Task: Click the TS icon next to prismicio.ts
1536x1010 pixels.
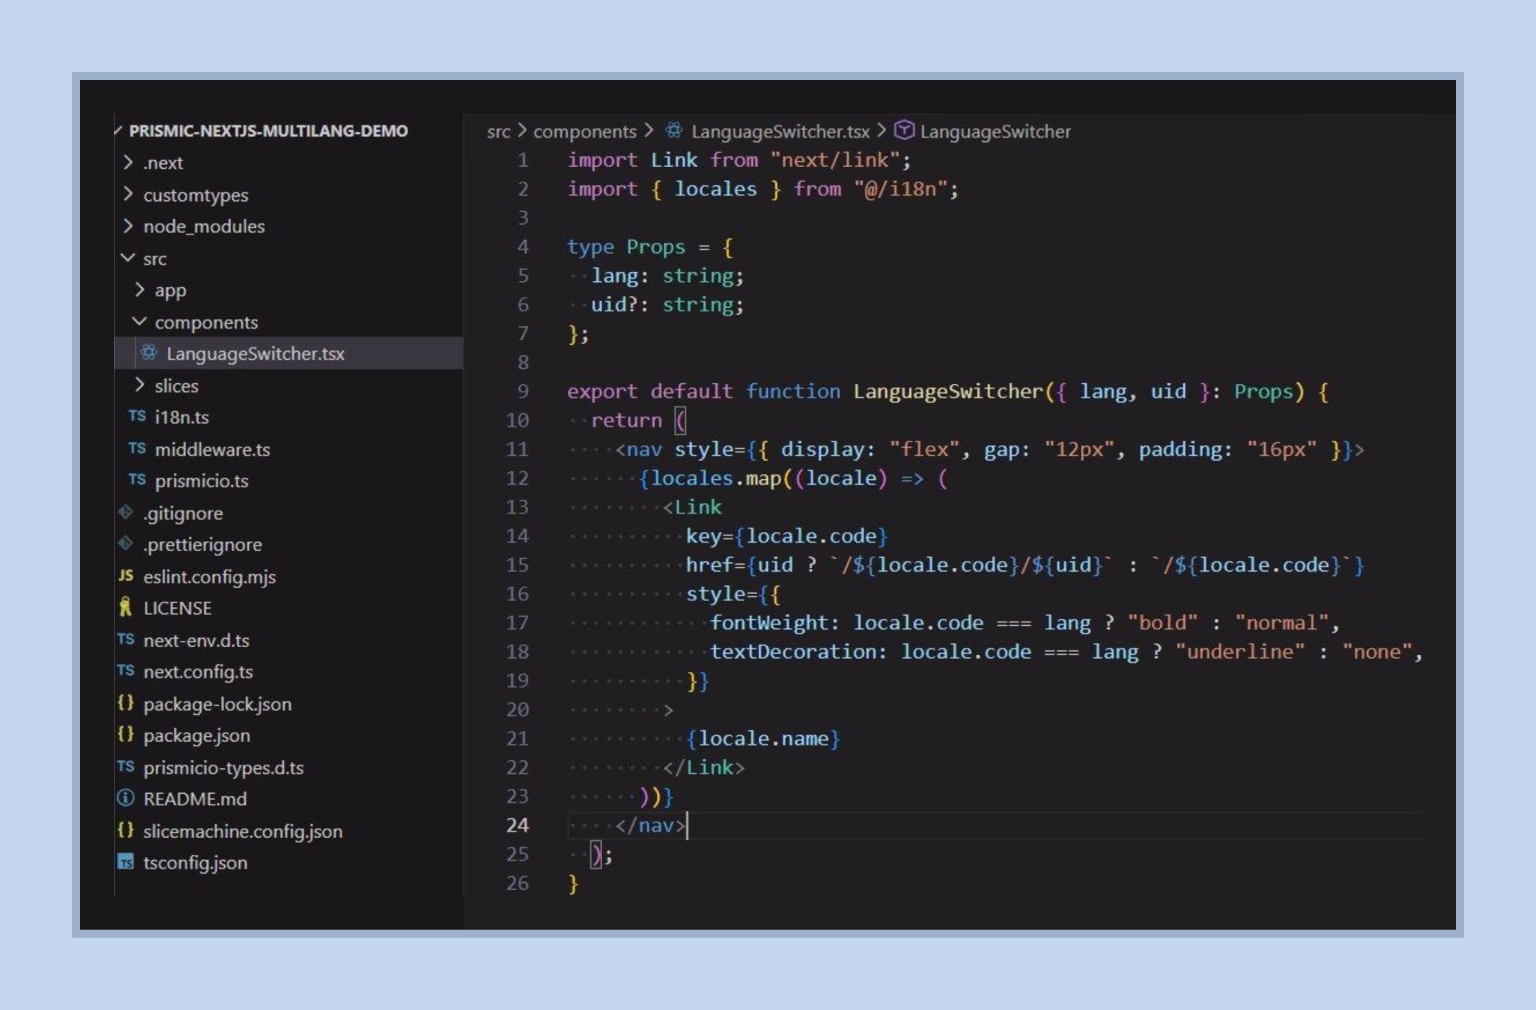Action: (137, 480)
